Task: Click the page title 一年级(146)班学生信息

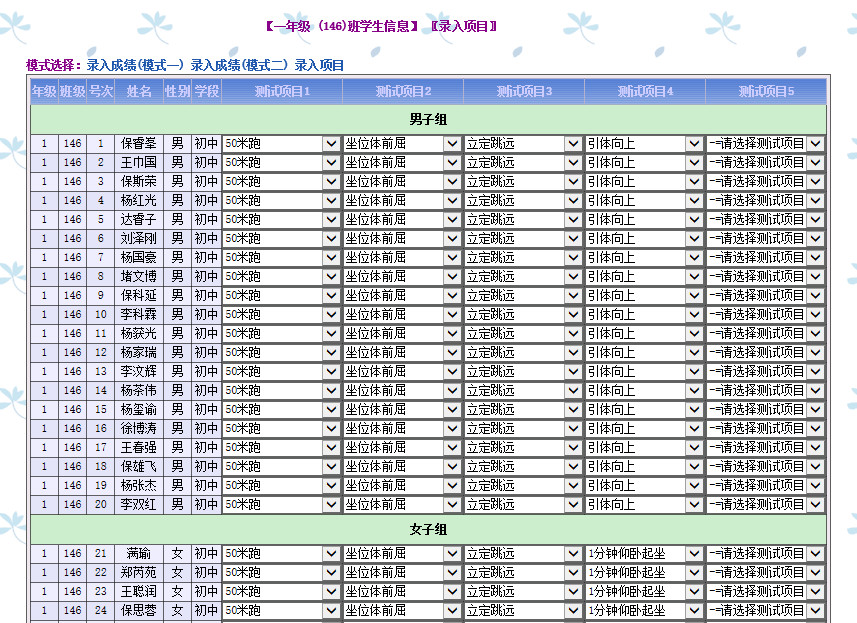Action: 342,26
